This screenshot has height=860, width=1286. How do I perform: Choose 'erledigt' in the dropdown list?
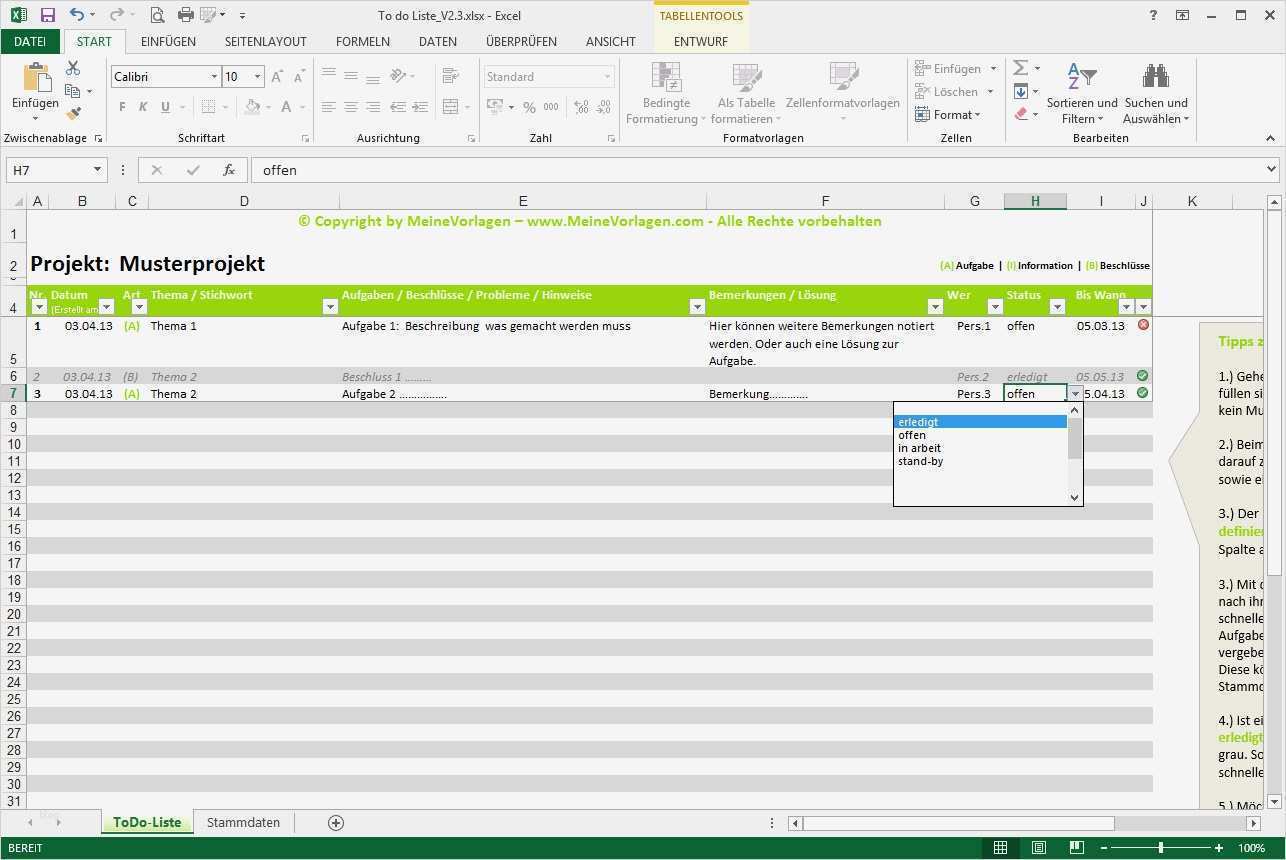coord(918,422)
